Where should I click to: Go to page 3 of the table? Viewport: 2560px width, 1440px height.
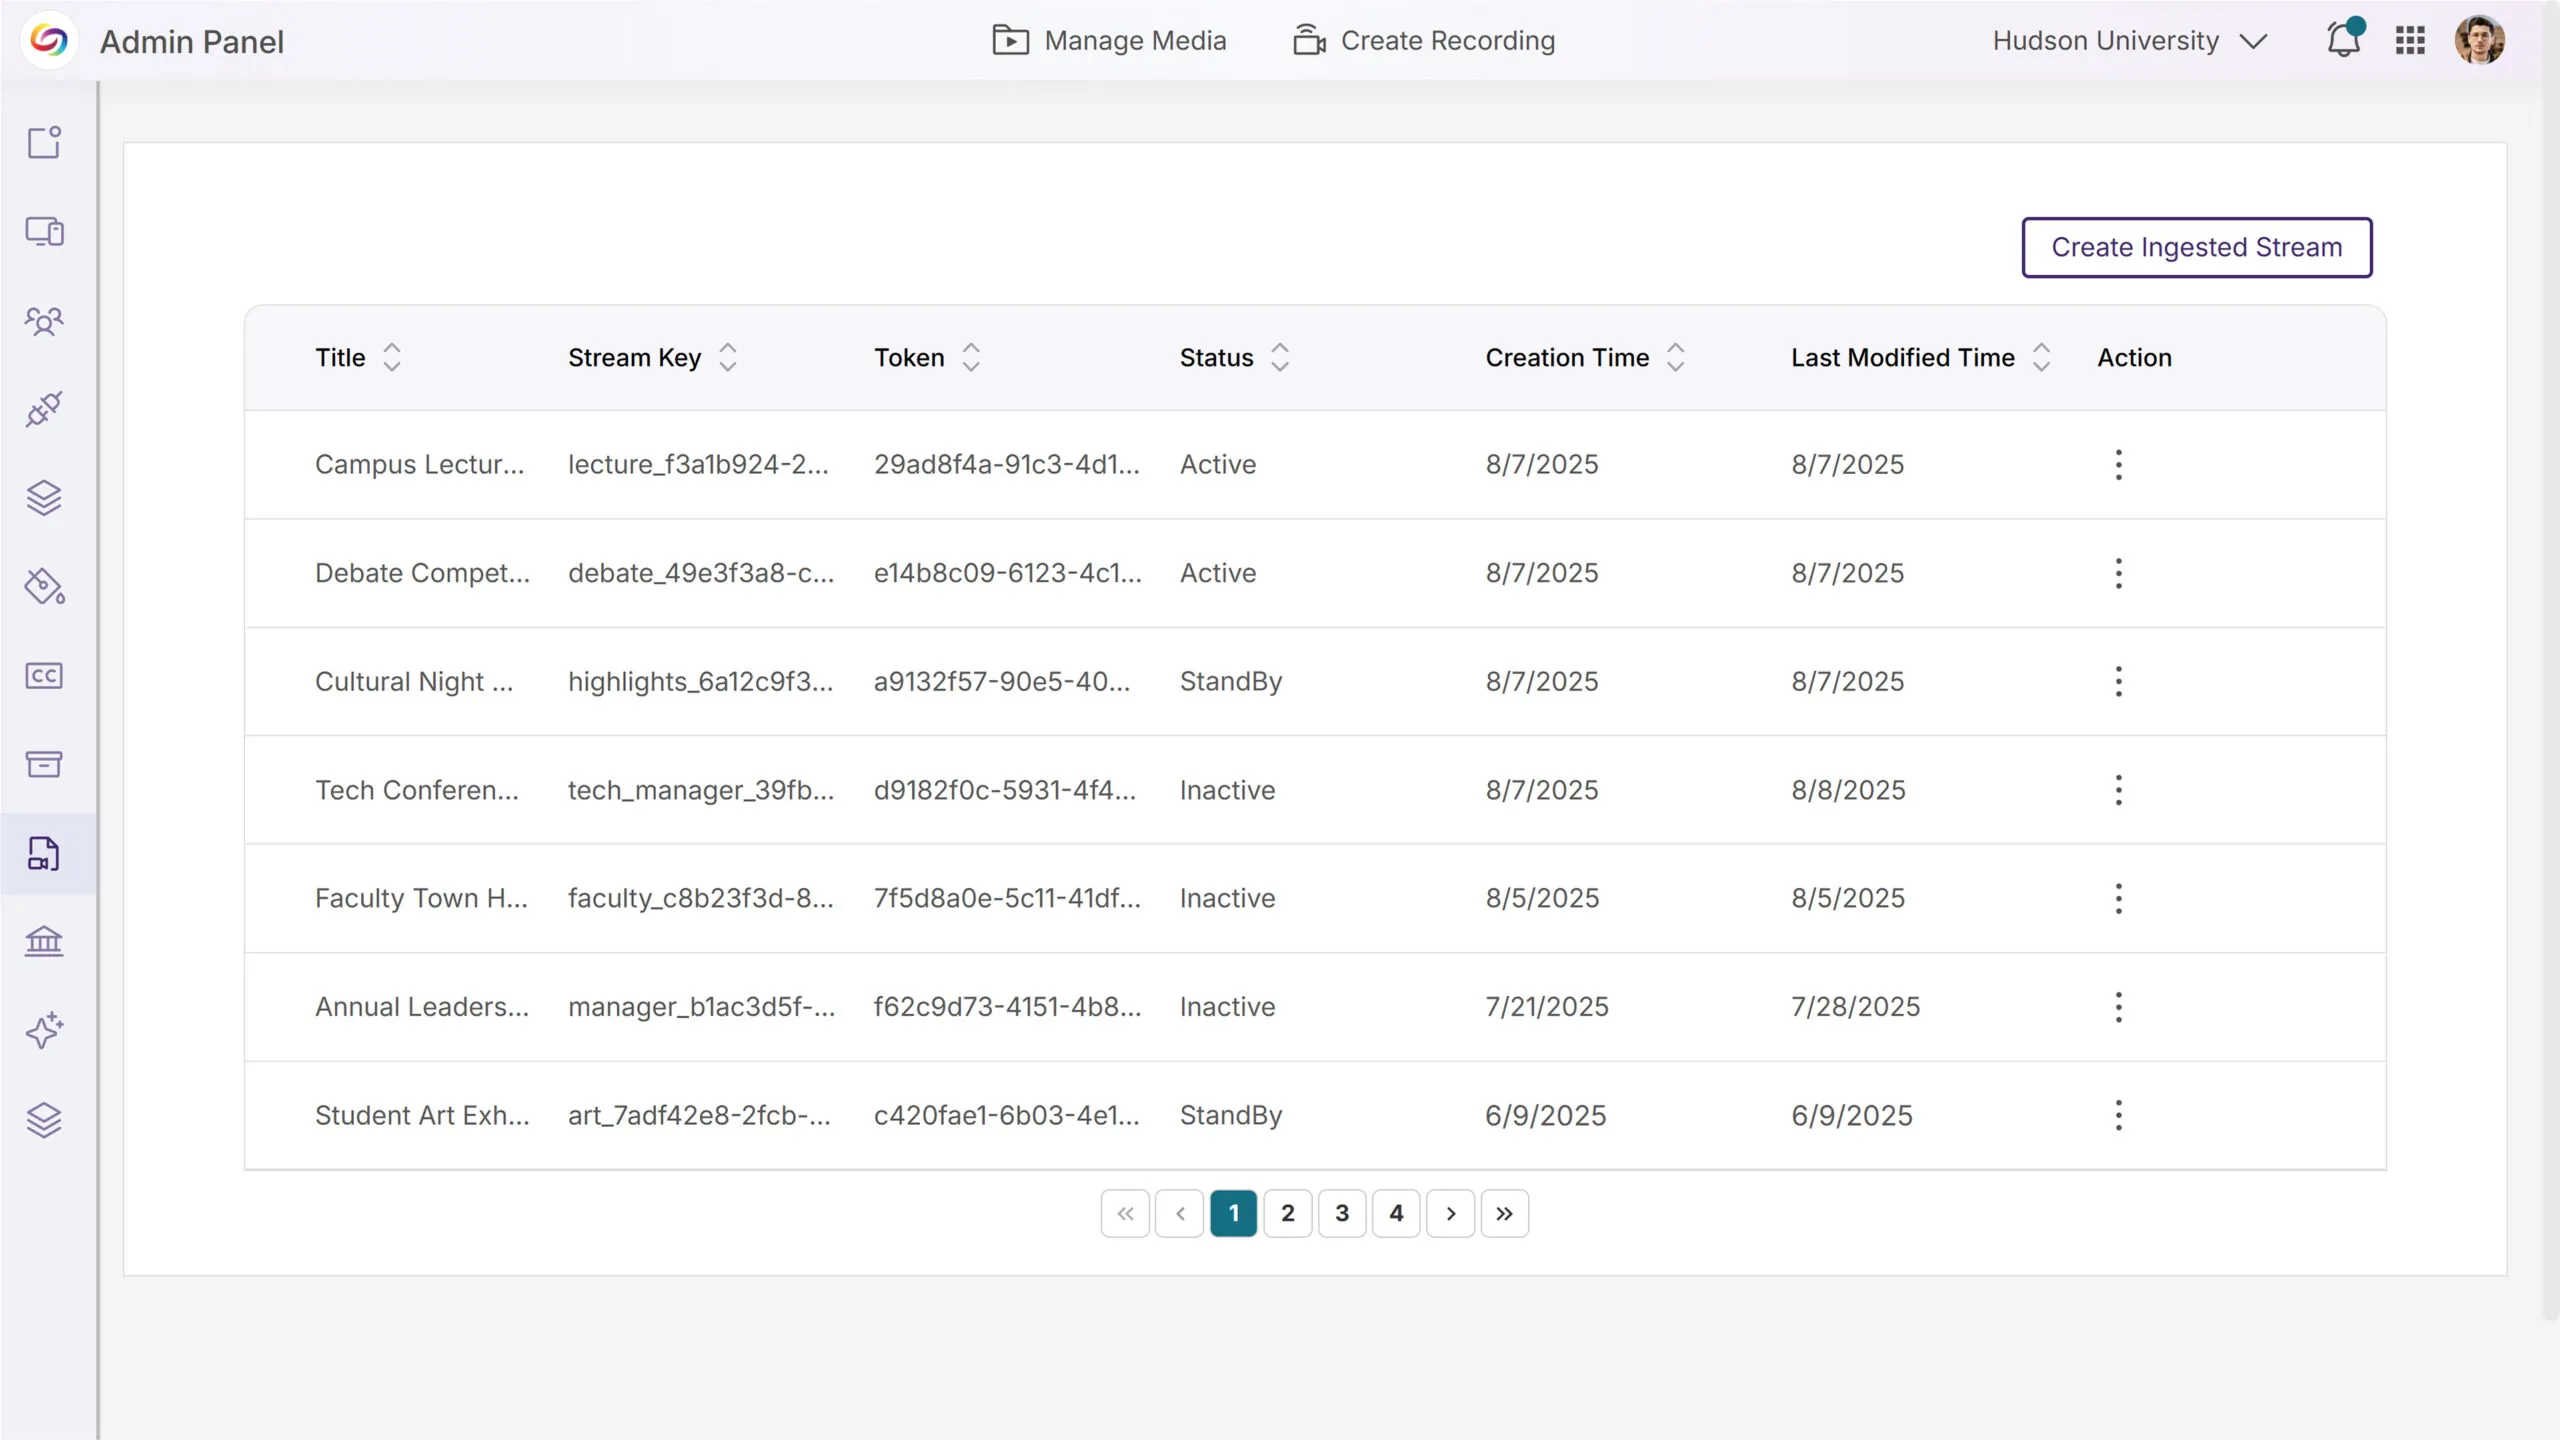pos(1342,1213)
